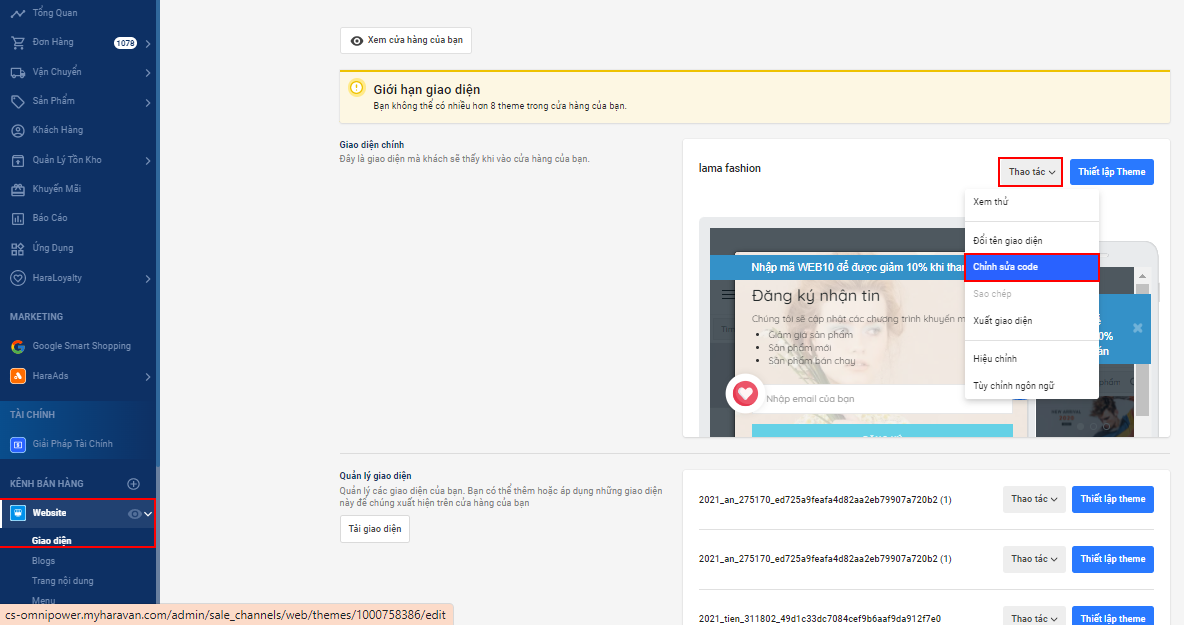The height and width of the screenshot is (625, 1184).
Task: Click the Quản Lý Tồn Kho box icon
Action: (17, 160)
